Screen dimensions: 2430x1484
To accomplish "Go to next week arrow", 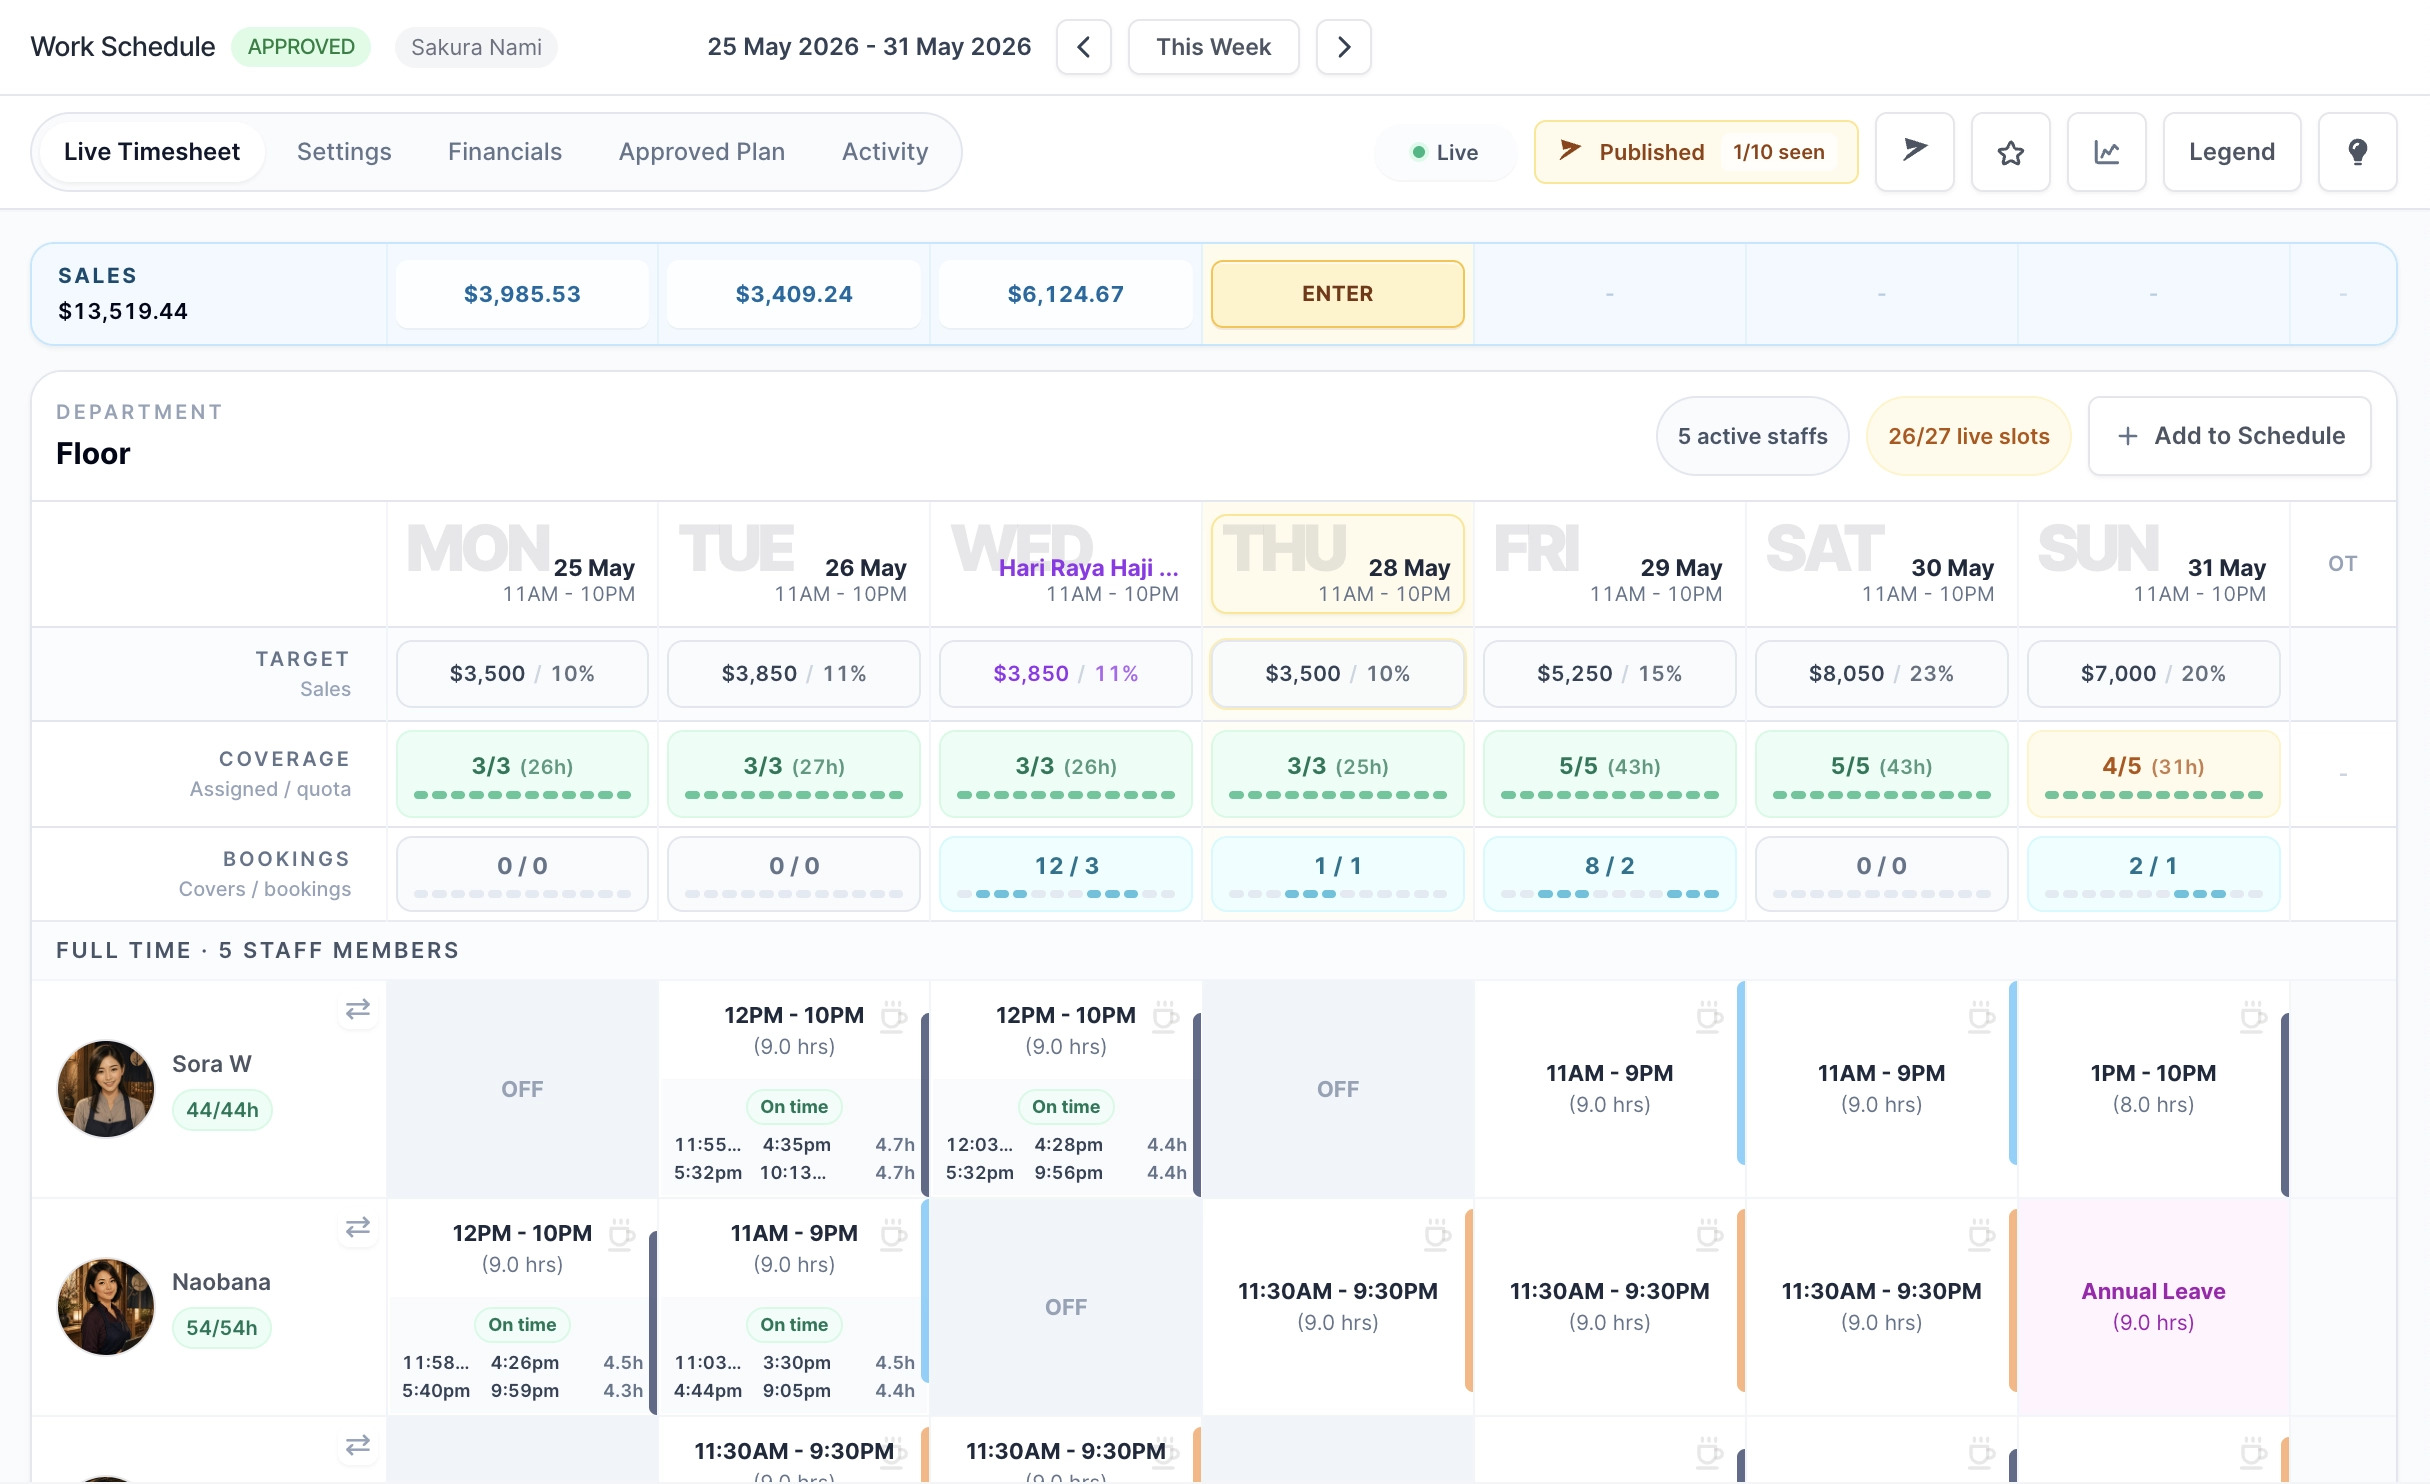I will 1343,47.
